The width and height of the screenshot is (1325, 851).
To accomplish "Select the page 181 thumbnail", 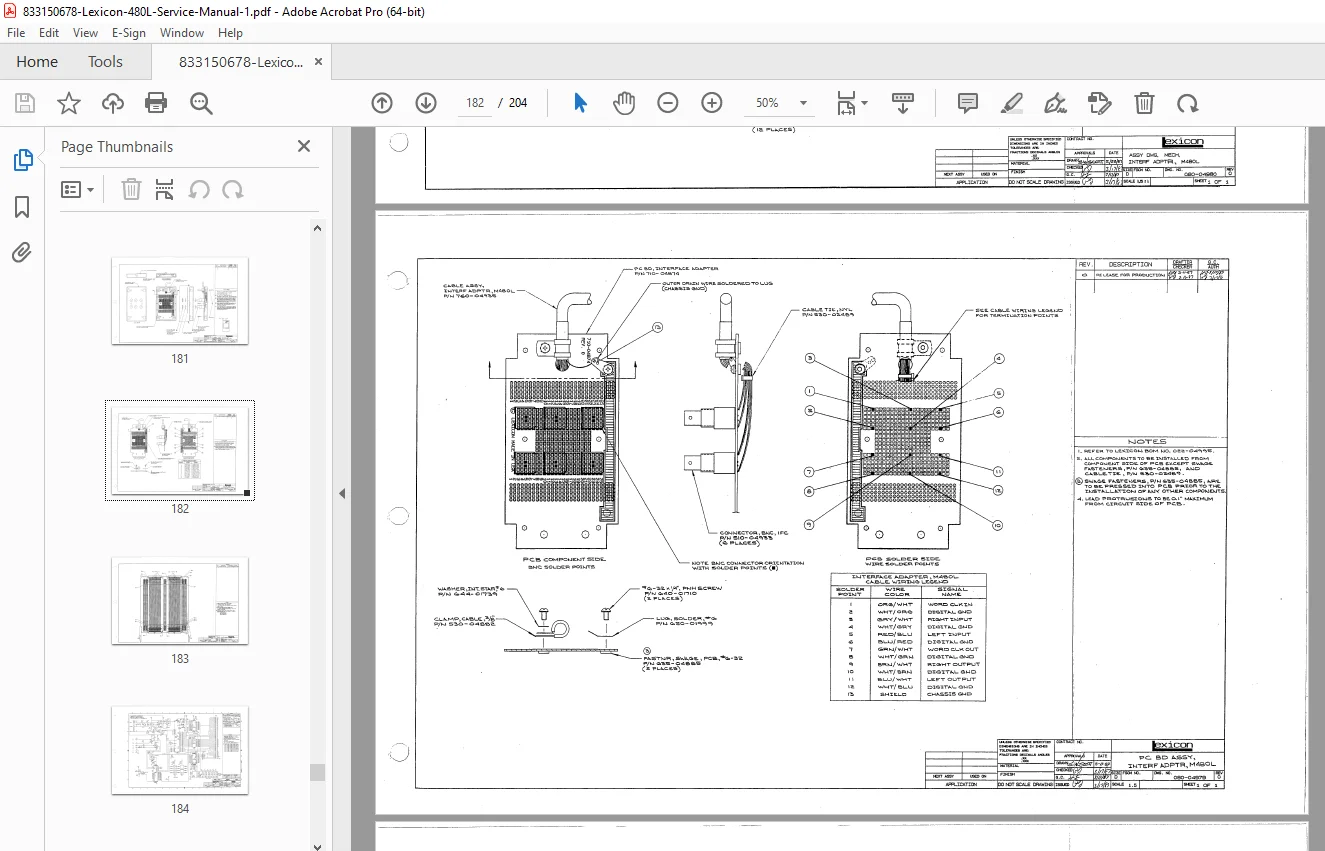I will click(x=180, y=301).
